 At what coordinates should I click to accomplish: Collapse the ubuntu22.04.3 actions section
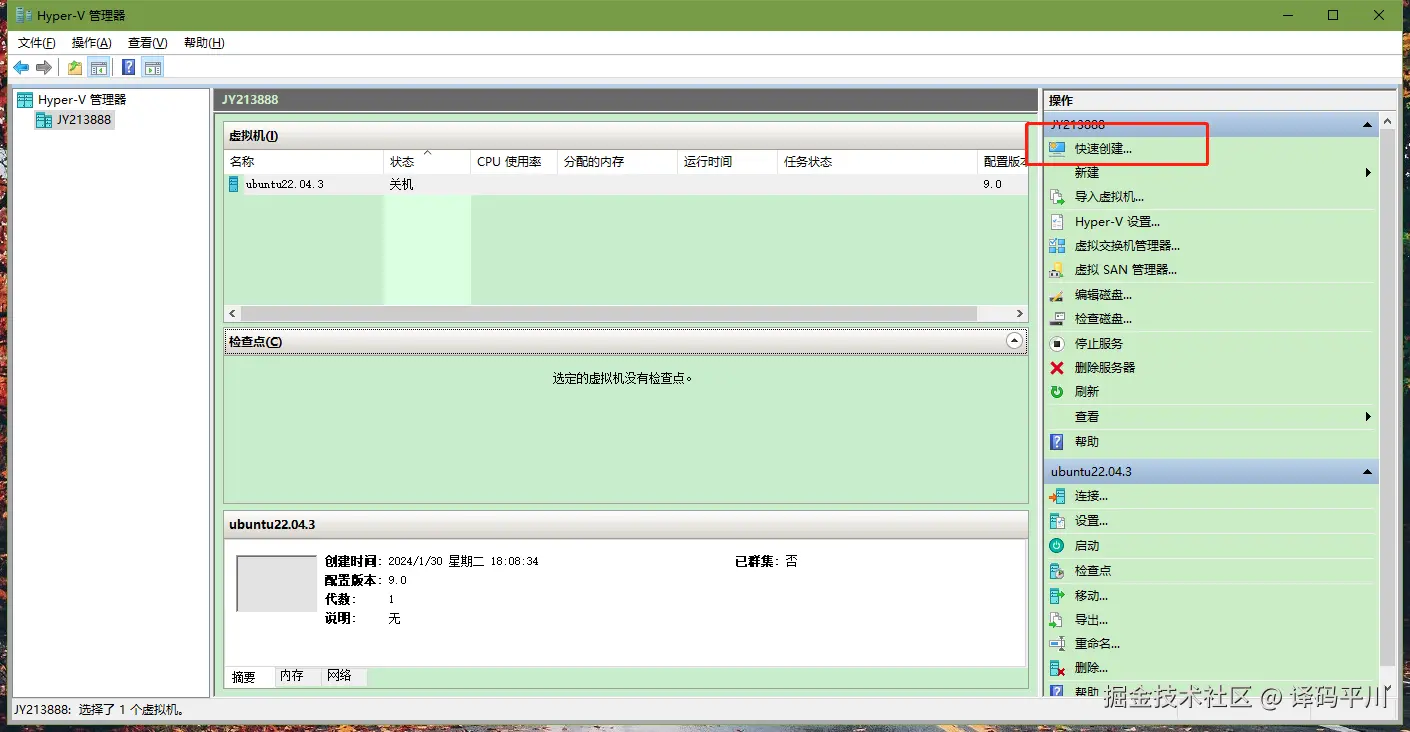click(x=1367, y=471)
